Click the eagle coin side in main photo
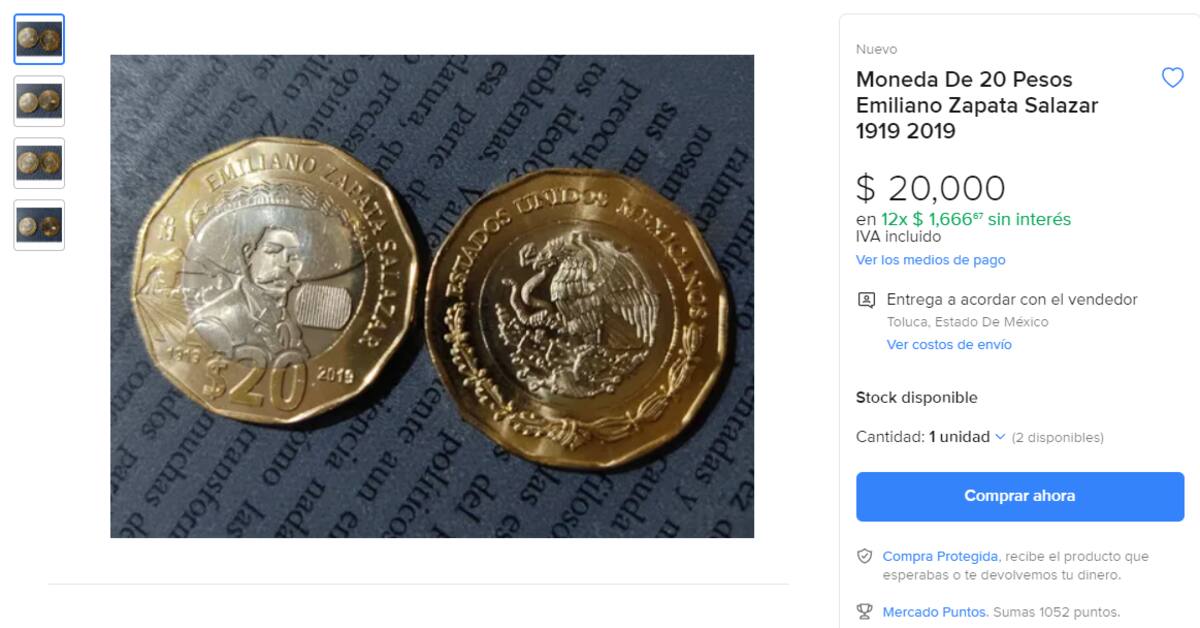 (575, 318)
